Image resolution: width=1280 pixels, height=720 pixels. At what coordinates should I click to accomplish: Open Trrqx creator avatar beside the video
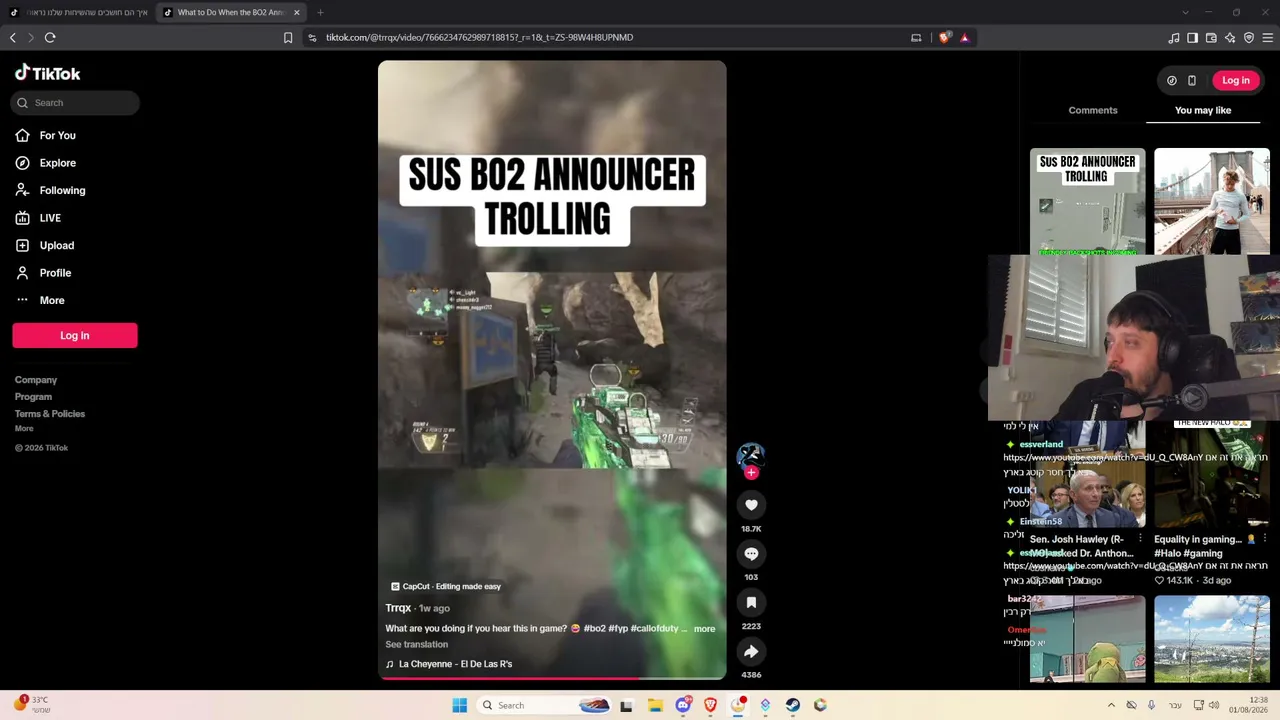coord(751,455)
